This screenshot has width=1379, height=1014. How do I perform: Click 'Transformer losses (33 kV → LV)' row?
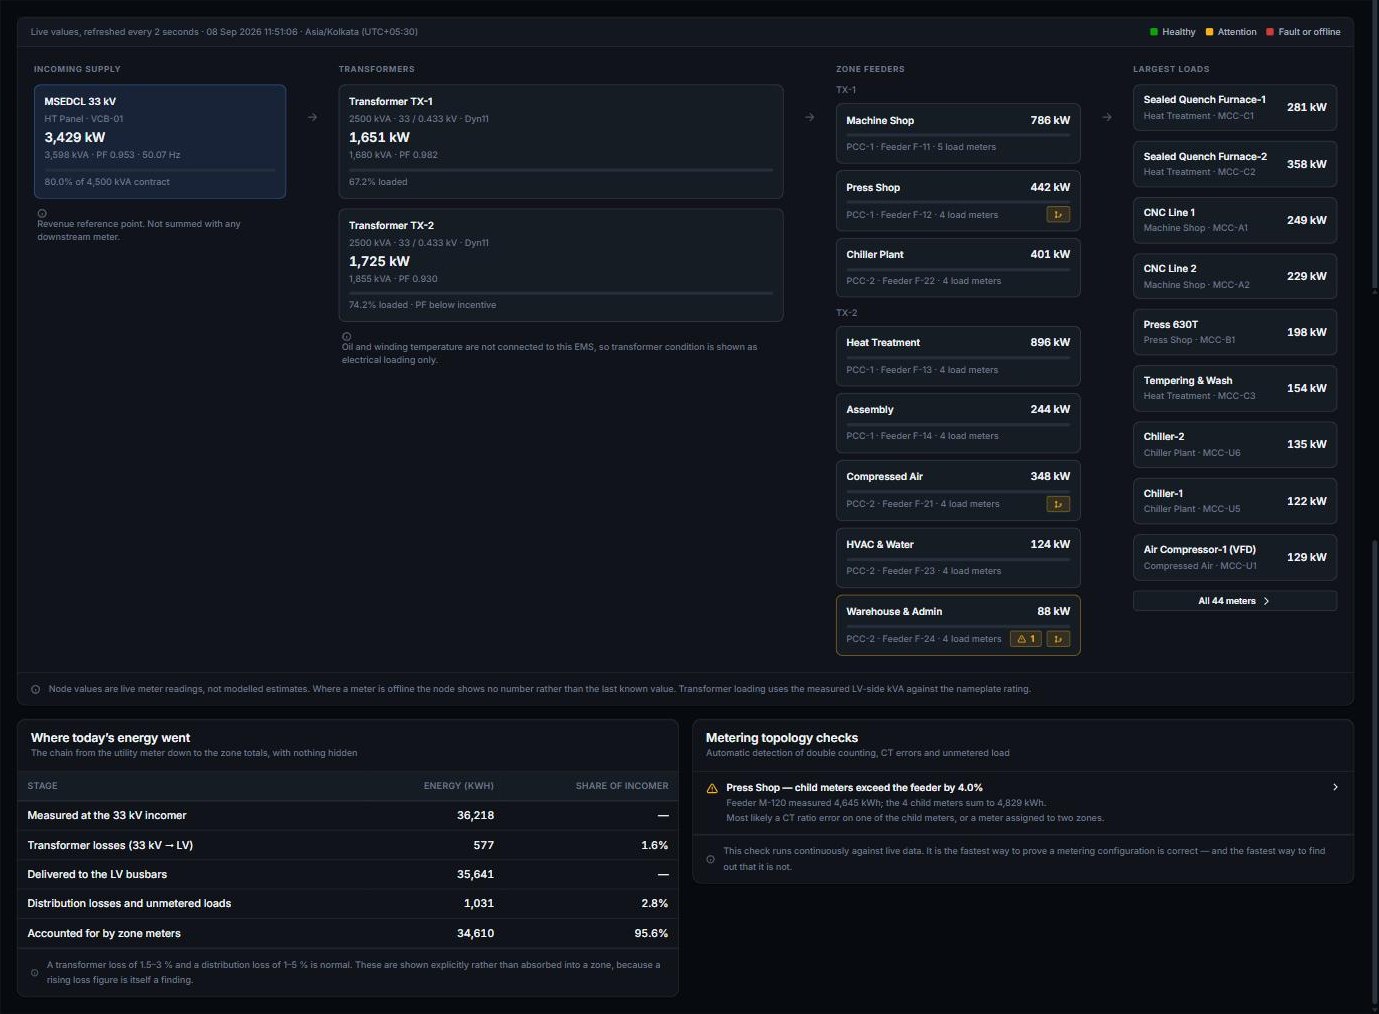point(348,845)
